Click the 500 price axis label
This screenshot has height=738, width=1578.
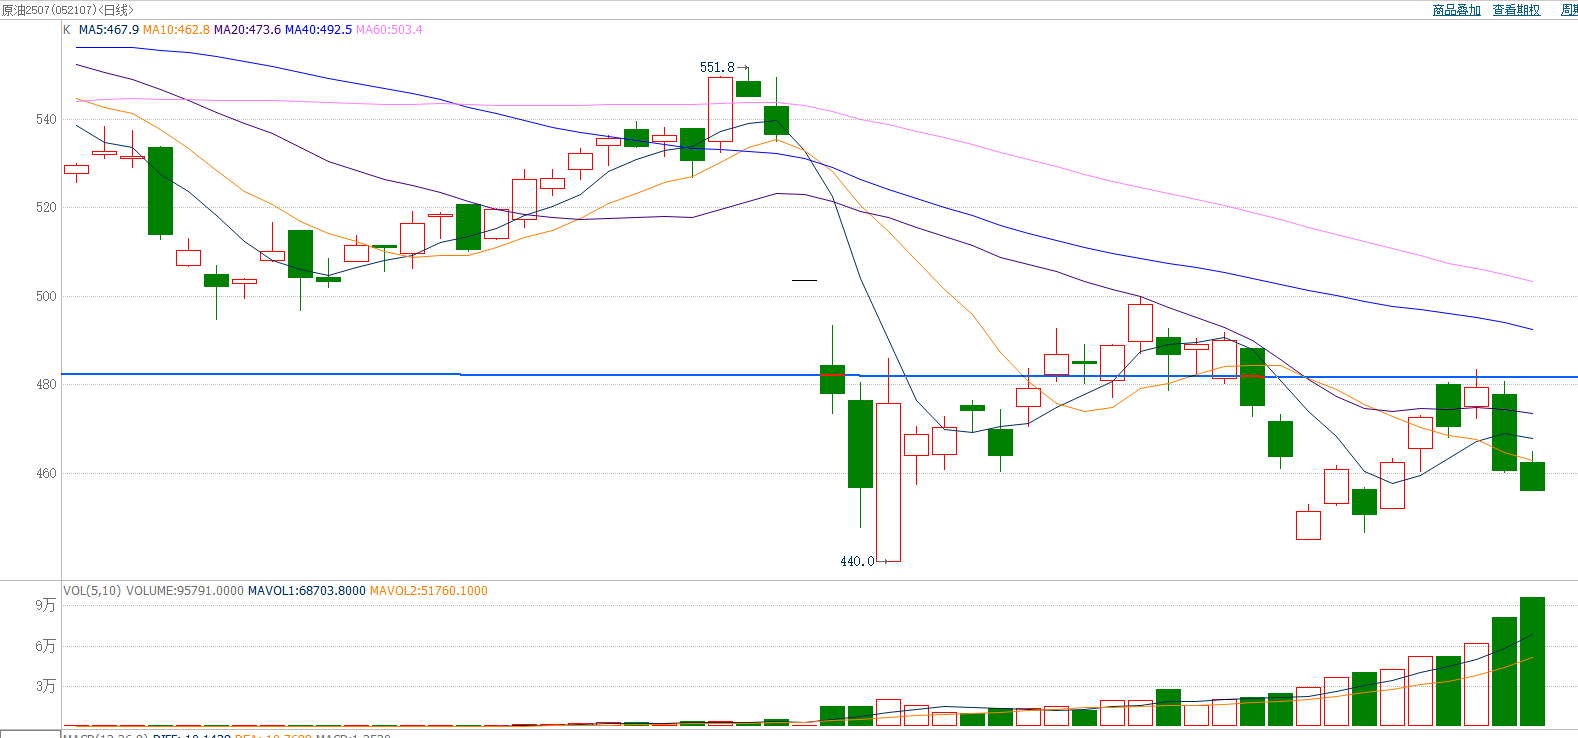[x=46, y=297]
